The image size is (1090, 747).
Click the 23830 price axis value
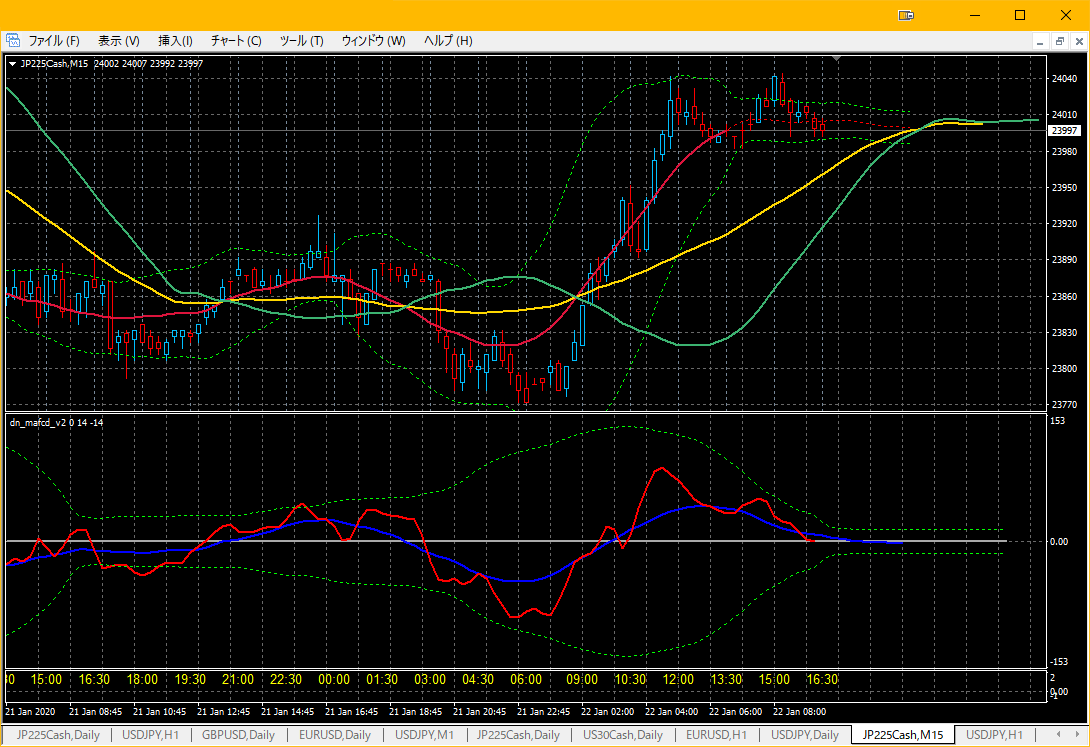(x=1064, y=333)
